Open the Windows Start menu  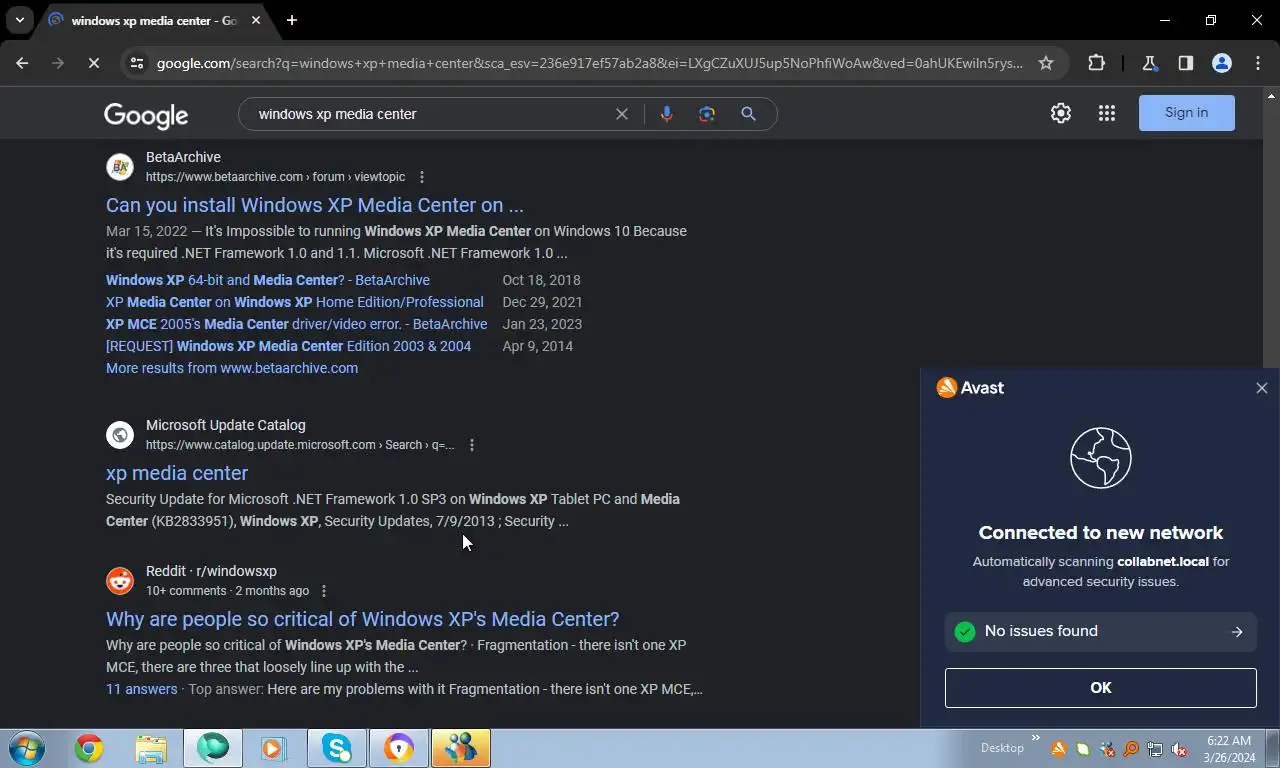(x=27, y=748)
